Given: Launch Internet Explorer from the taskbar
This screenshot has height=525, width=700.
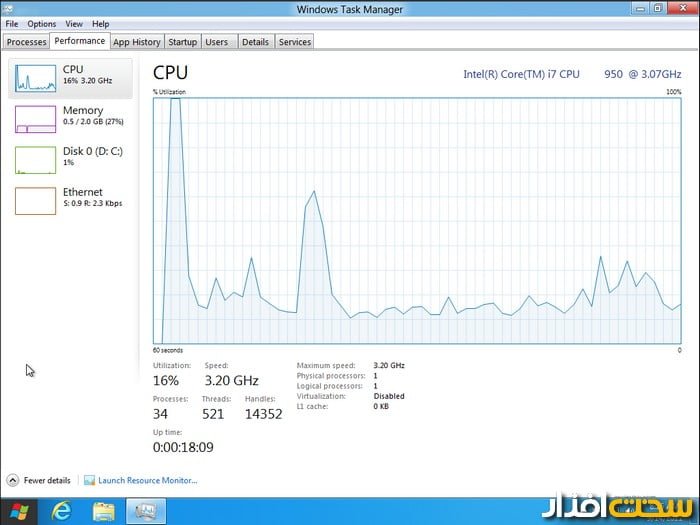Looking at the screenshot, I should 61,512.
